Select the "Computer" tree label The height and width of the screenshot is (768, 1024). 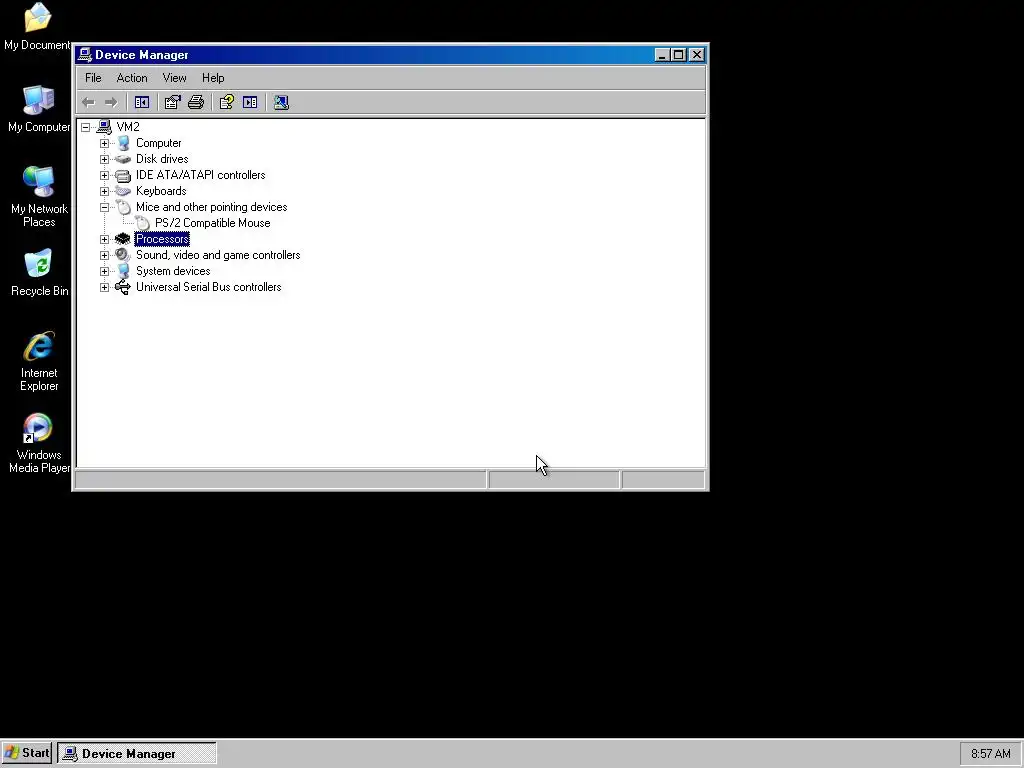[x=159, y=143]
